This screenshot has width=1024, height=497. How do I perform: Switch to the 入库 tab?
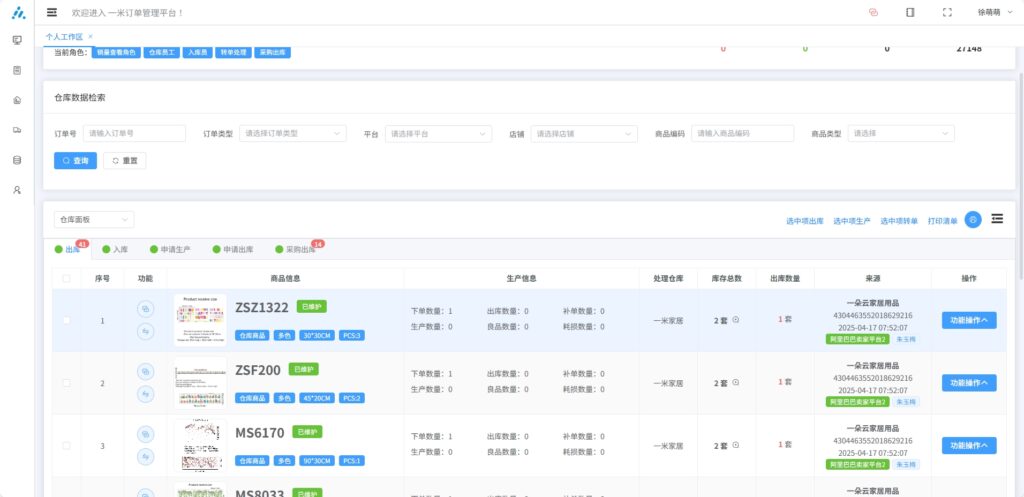click(115, 249)
